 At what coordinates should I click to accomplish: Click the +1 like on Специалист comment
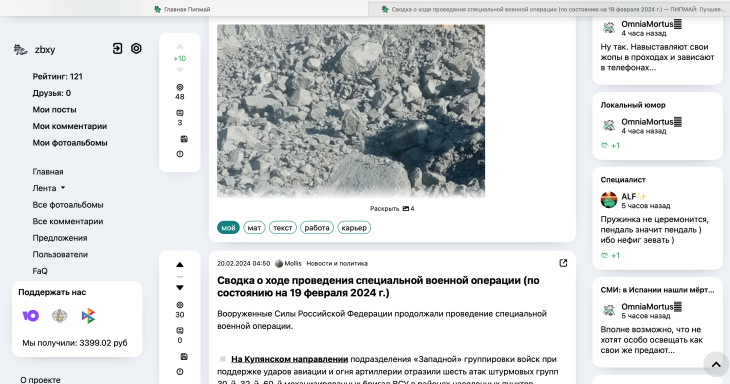point(610,256)
